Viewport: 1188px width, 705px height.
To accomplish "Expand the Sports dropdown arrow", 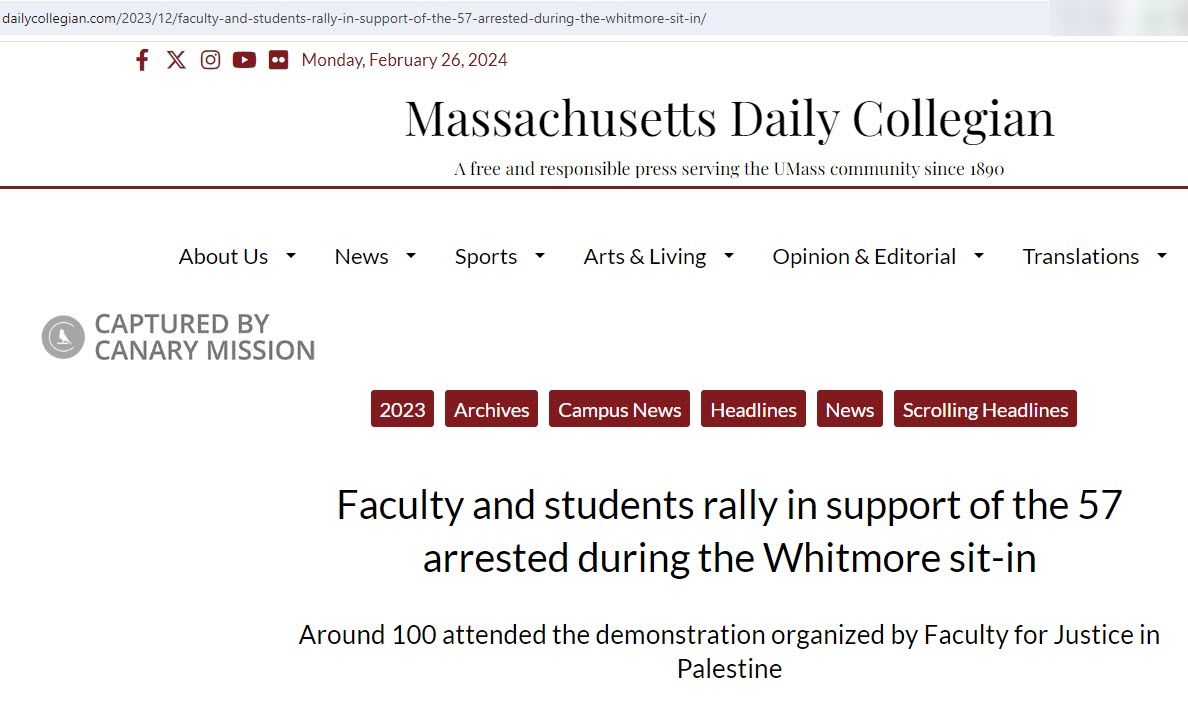I will click(x=540, y=256).
